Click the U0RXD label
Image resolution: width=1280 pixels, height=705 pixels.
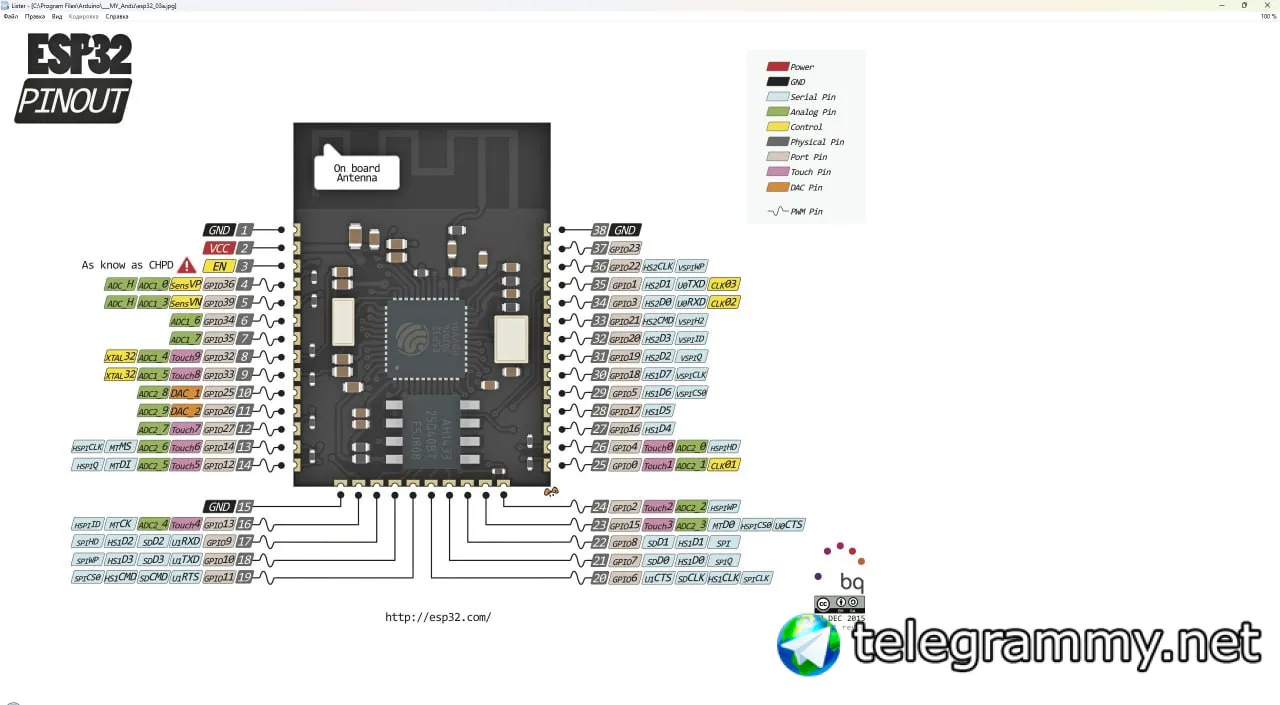click(x=691, y=302)
